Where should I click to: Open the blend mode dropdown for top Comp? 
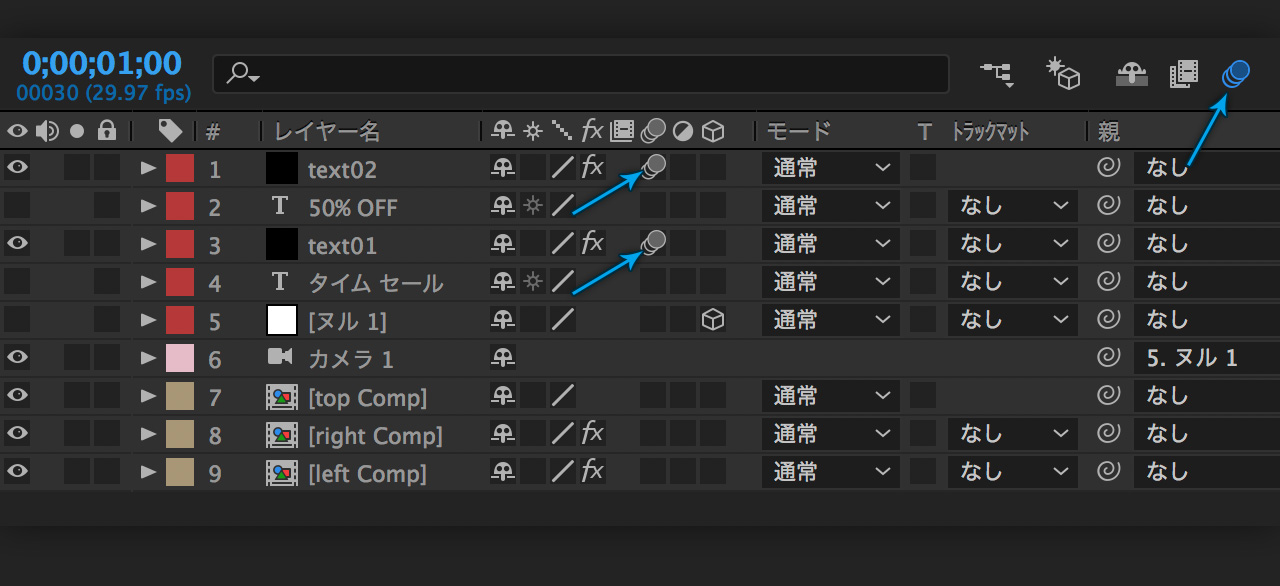pos(830,396)
